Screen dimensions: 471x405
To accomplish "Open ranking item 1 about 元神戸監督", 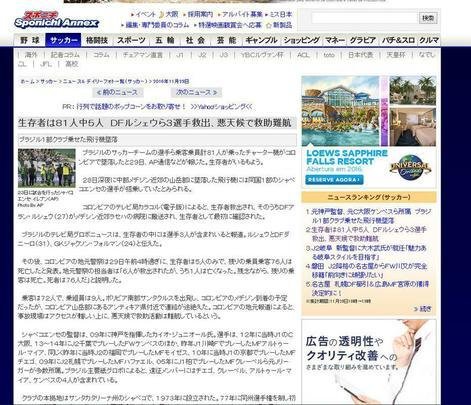I will (371, 216).
